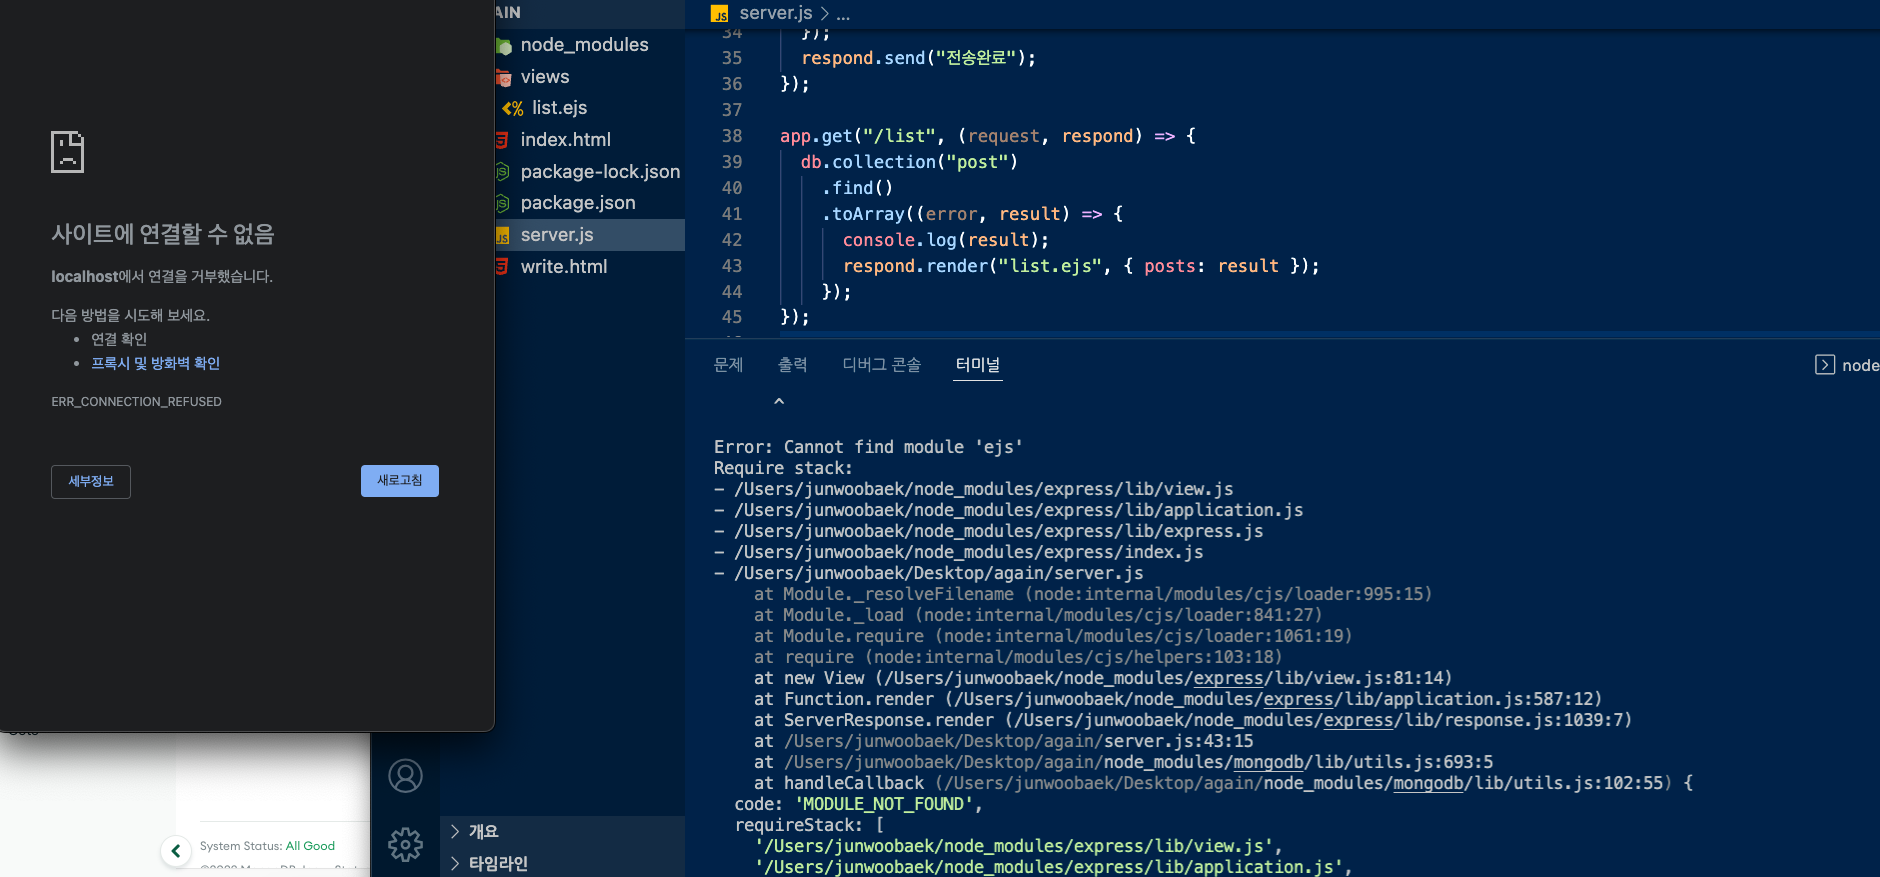
Task: Click the respond.render line 43 code
Action: (x=1081, y=266)
